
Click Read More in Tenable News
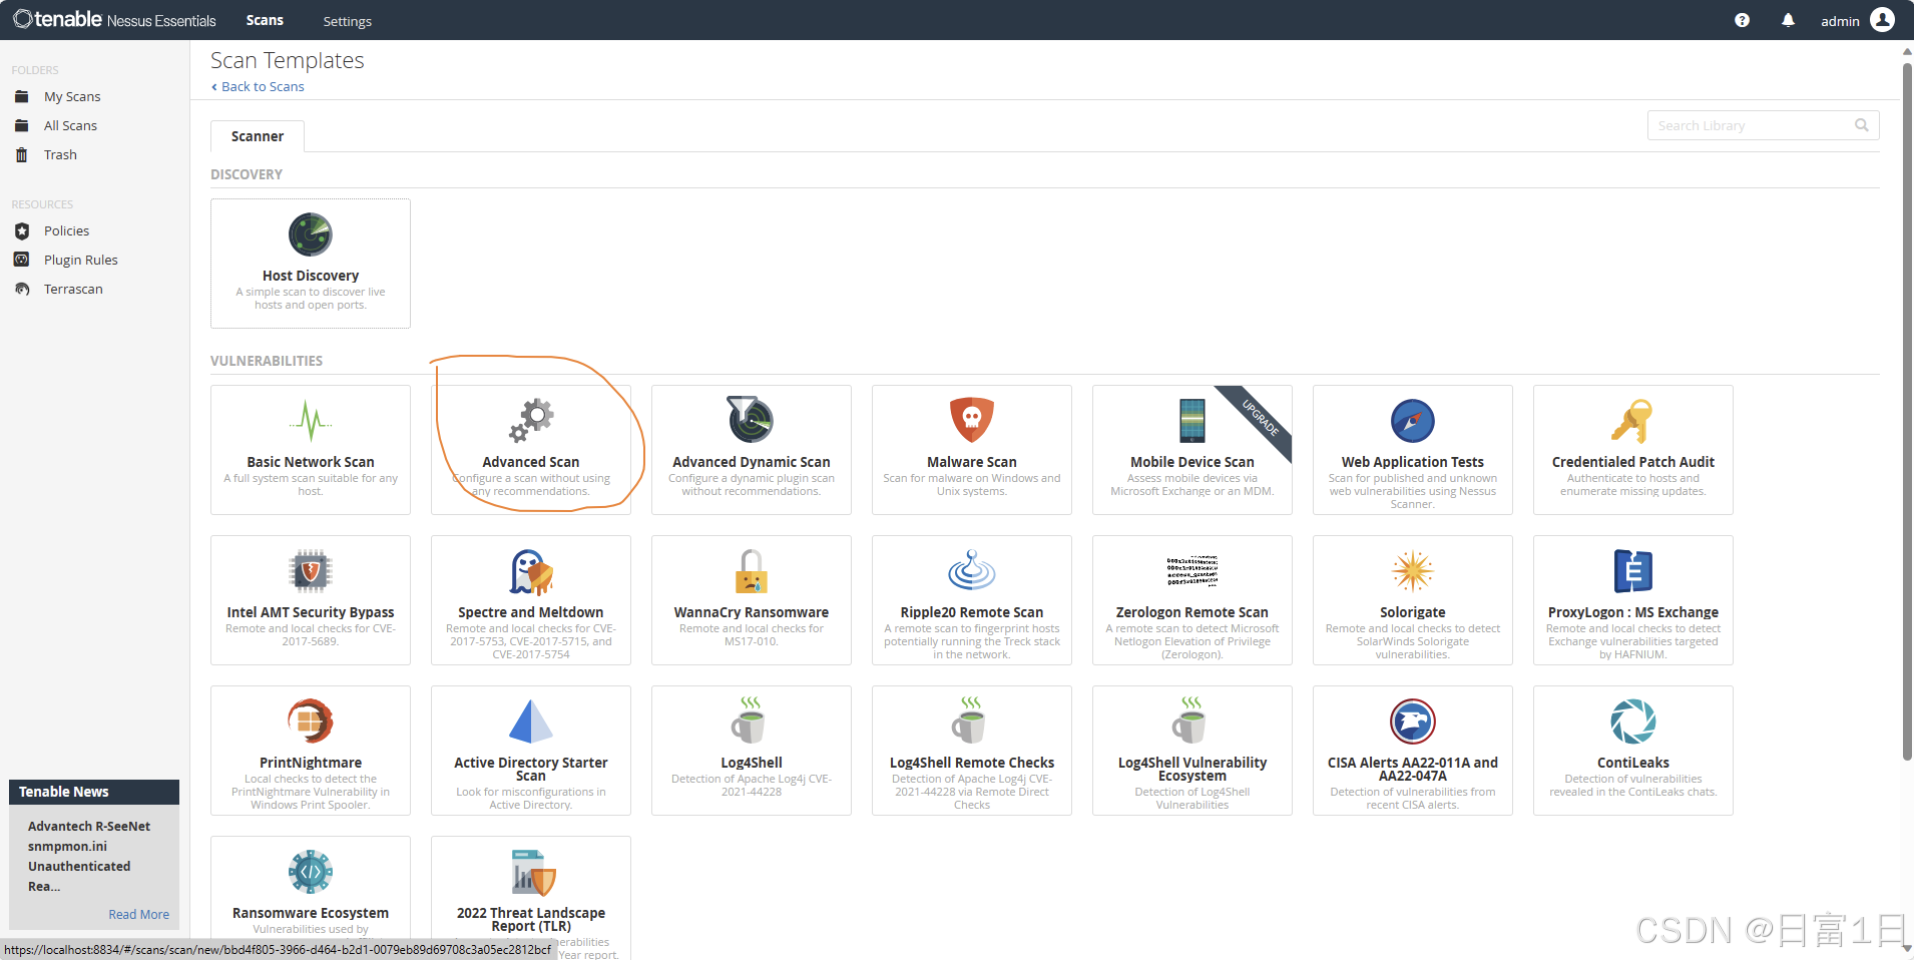point(139,914)
